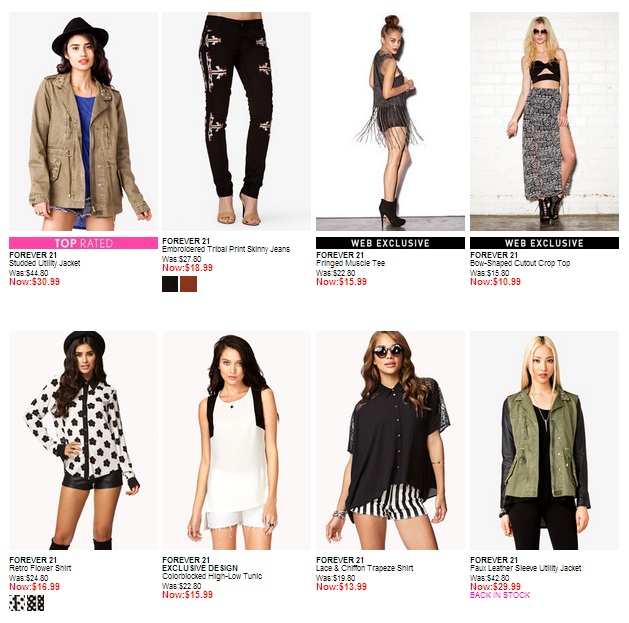View the Embroidered Tribal Print Skinny Jeans image
Viewport: 629px width, 623px height.
coord(236,121)
